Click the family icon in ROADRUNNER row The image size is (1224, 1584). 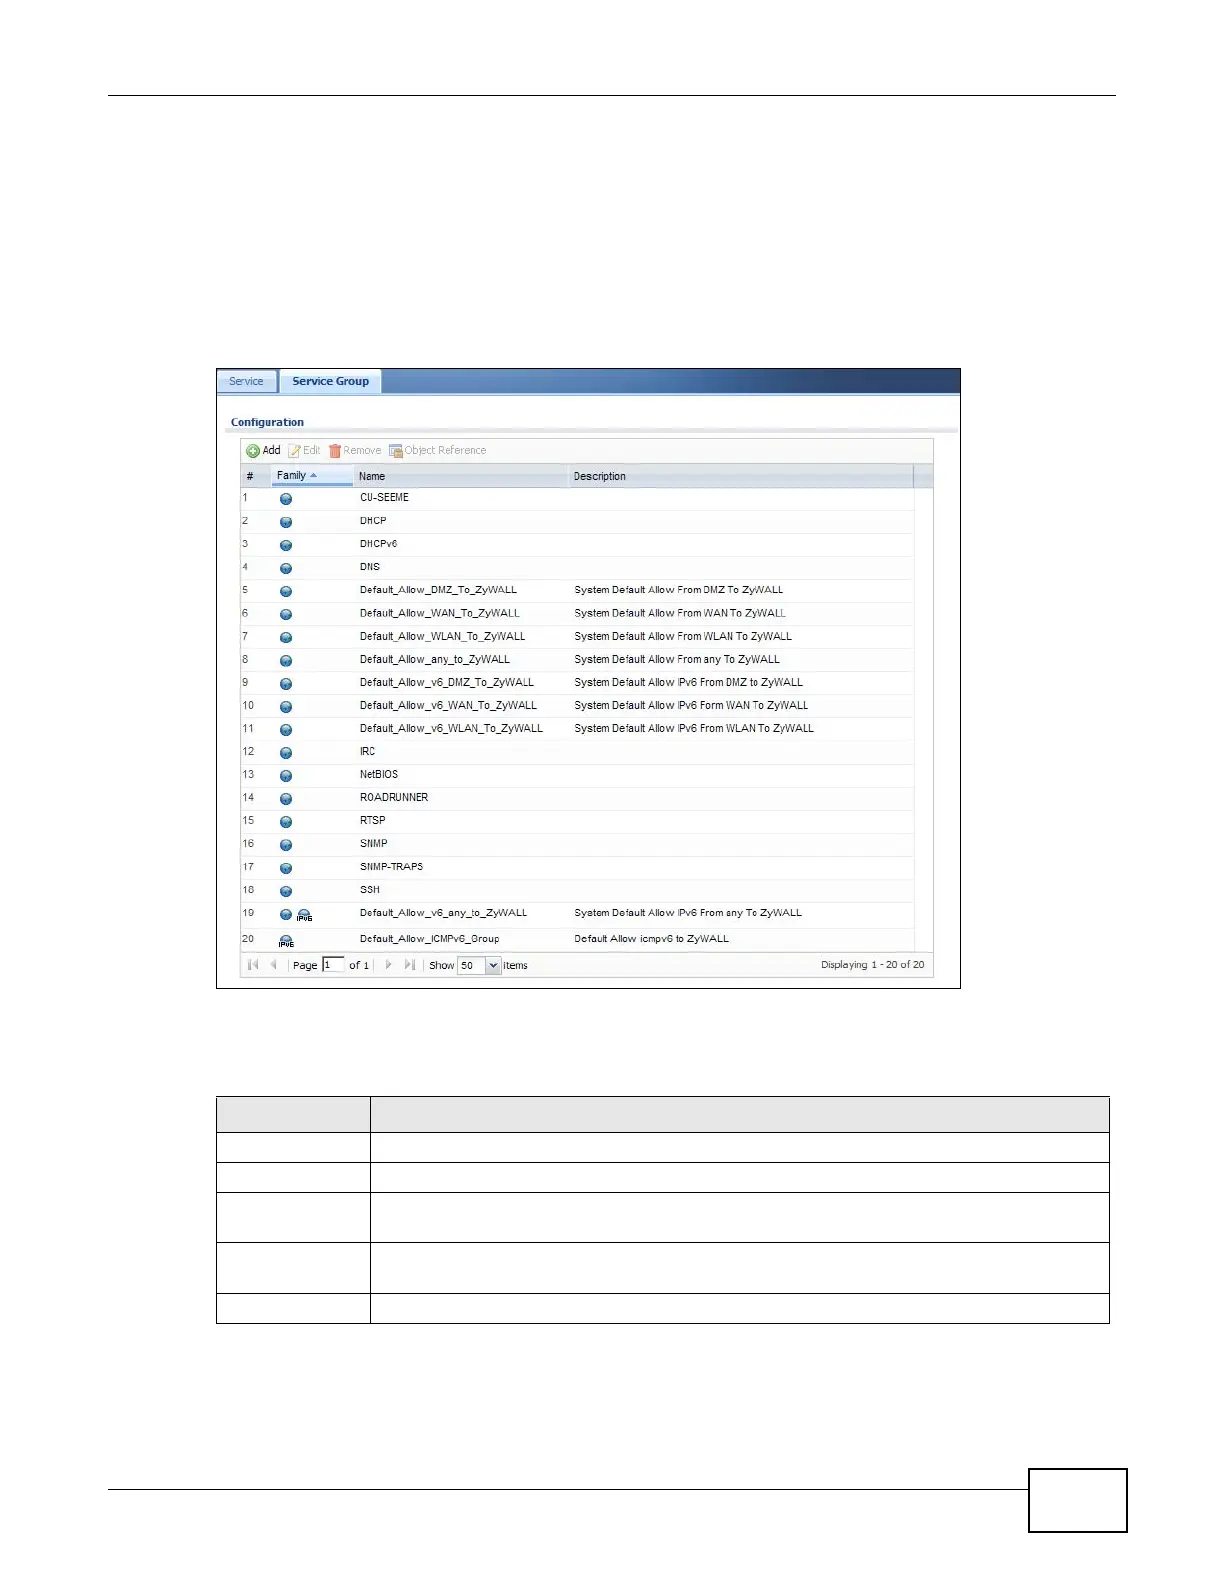point(286,798)
